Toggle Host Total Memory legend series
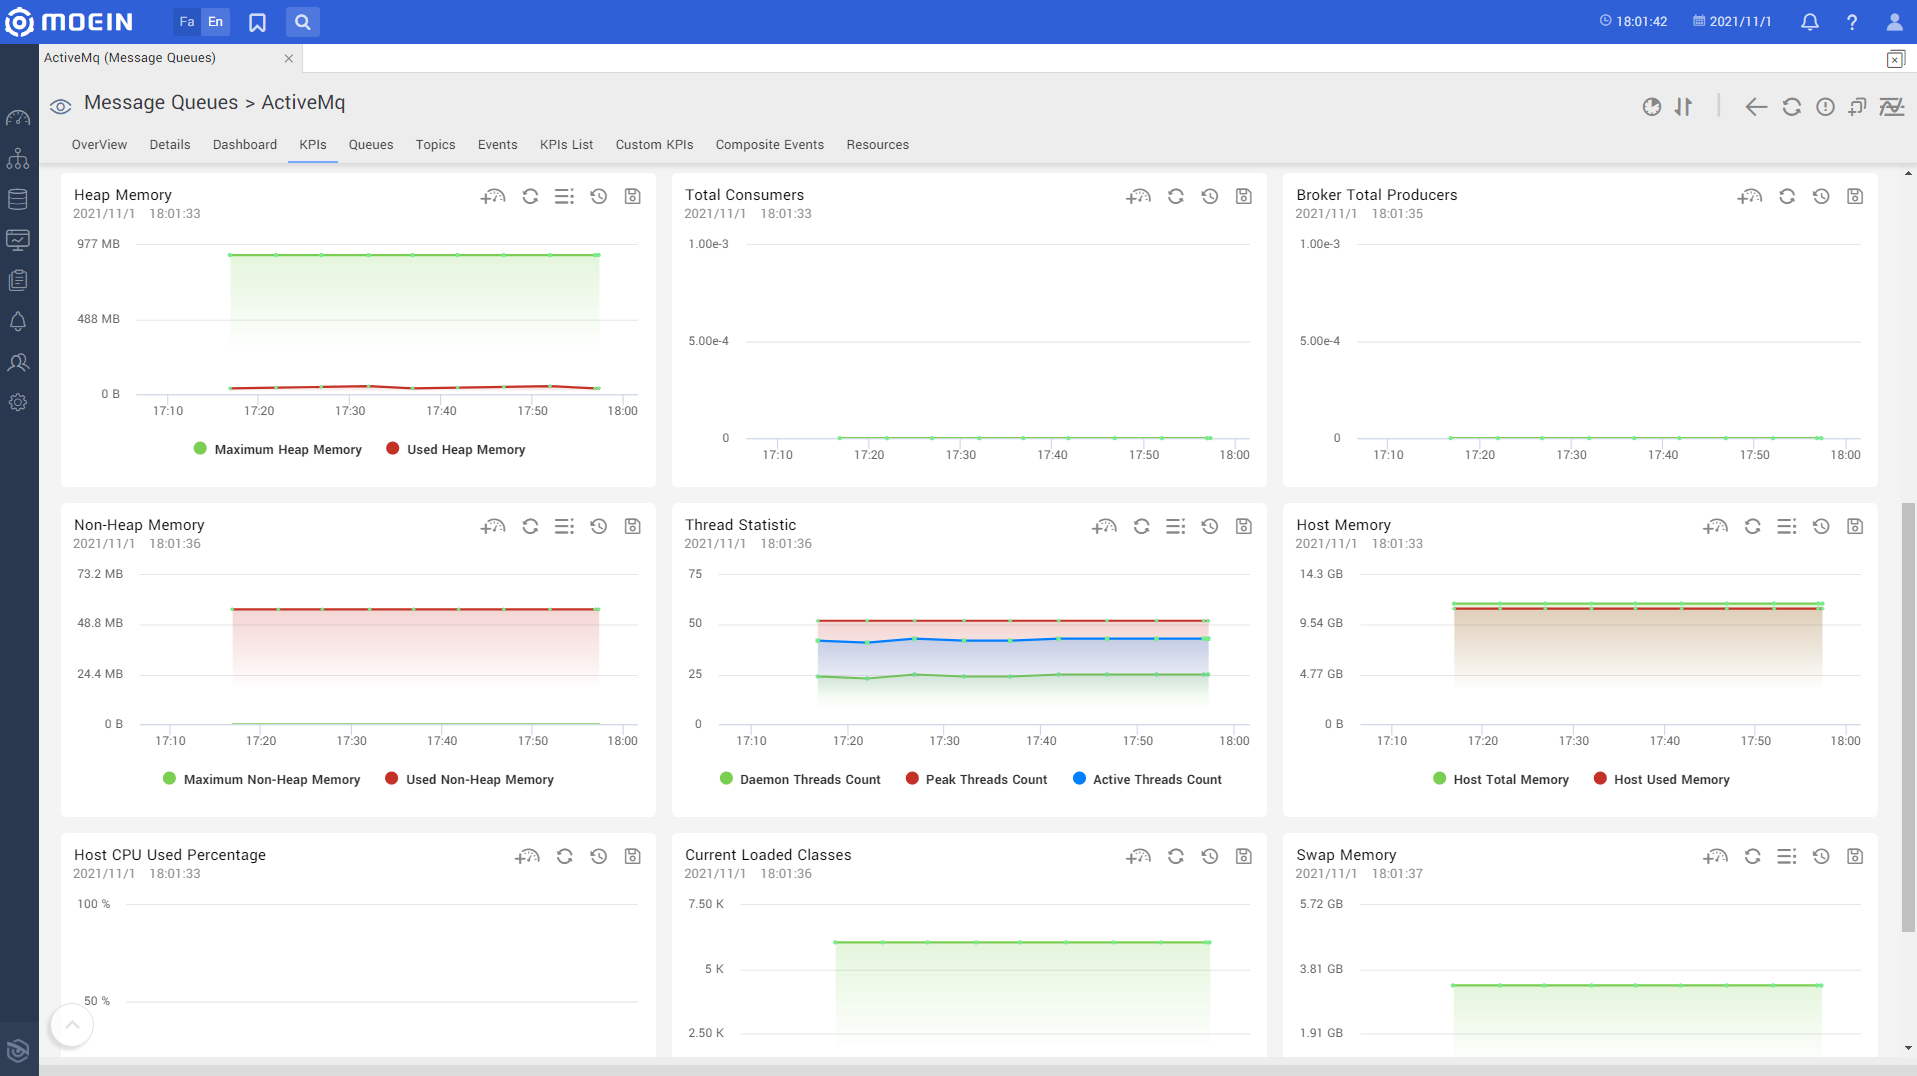This screenshot has height=1076, width=1917. (x=1501, y=779)
